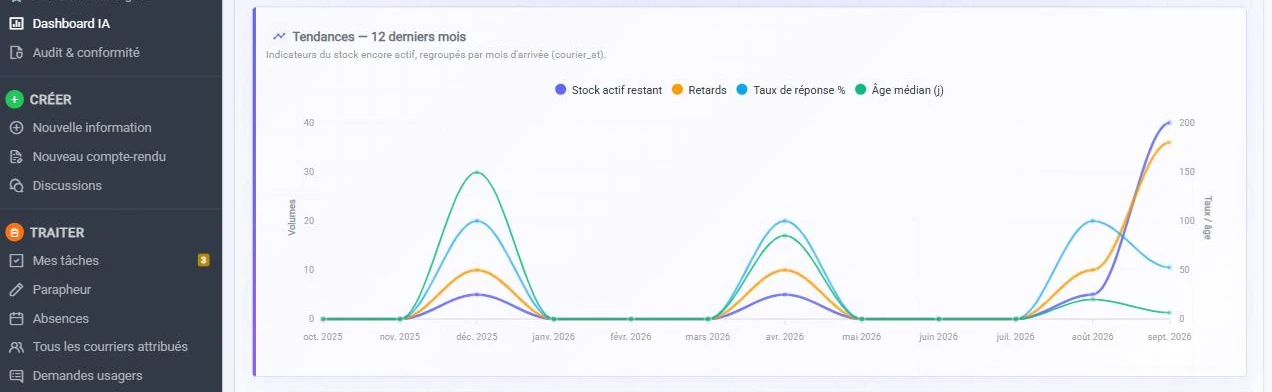
Task: Toggle Taux de réponse % legend series
Action: 790,90
